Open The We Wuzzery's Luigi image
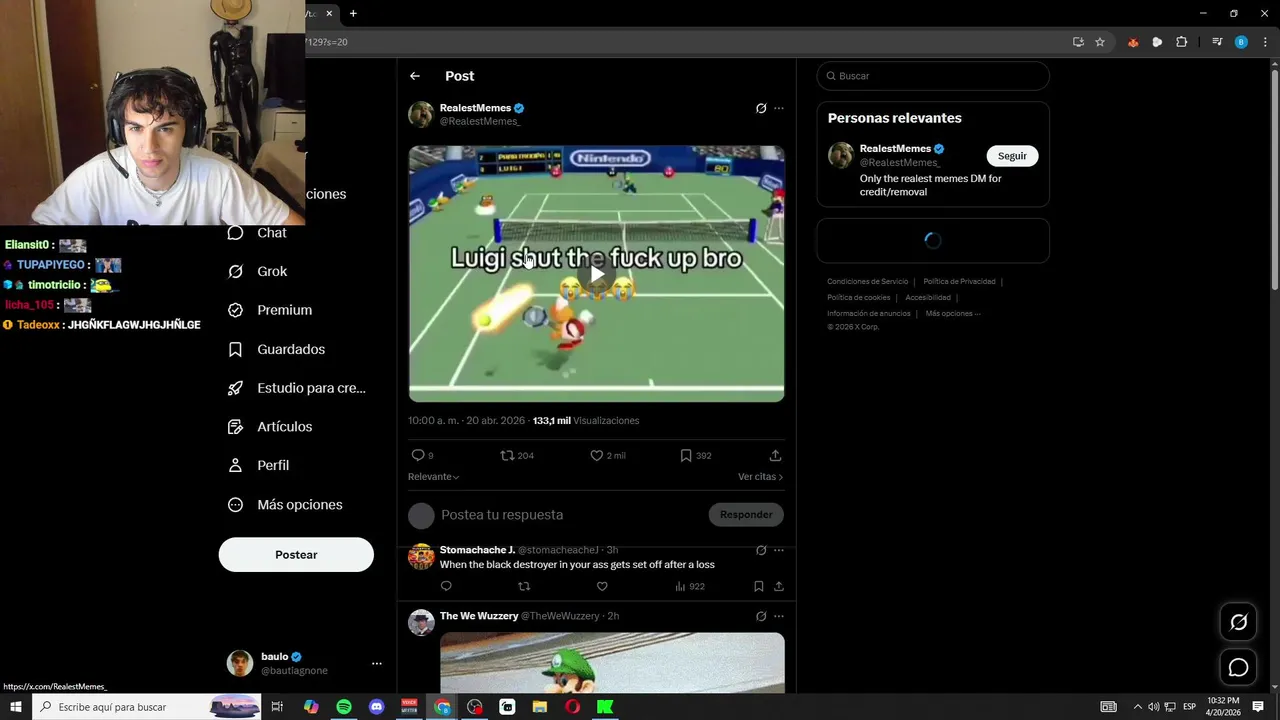This screenshot has width=1280, height=720. pos(612,662)
